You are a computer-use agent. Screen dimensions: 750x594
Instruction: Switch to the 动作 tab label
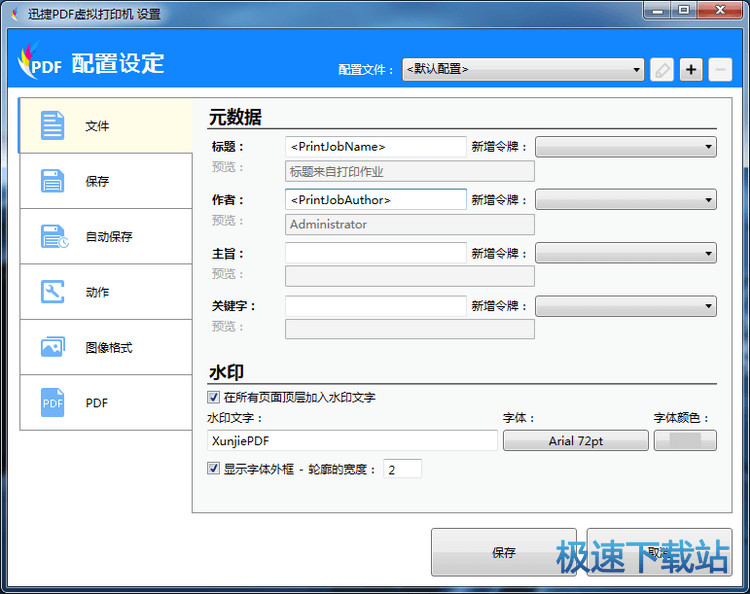click(97, 292)
